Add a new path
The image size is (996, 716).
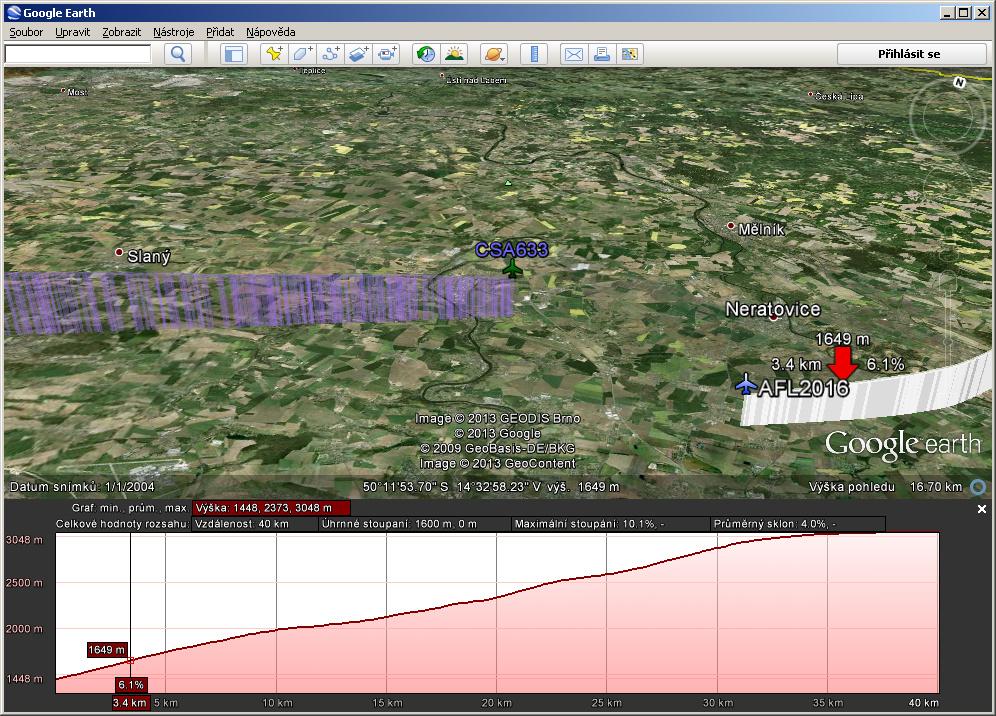331,54
